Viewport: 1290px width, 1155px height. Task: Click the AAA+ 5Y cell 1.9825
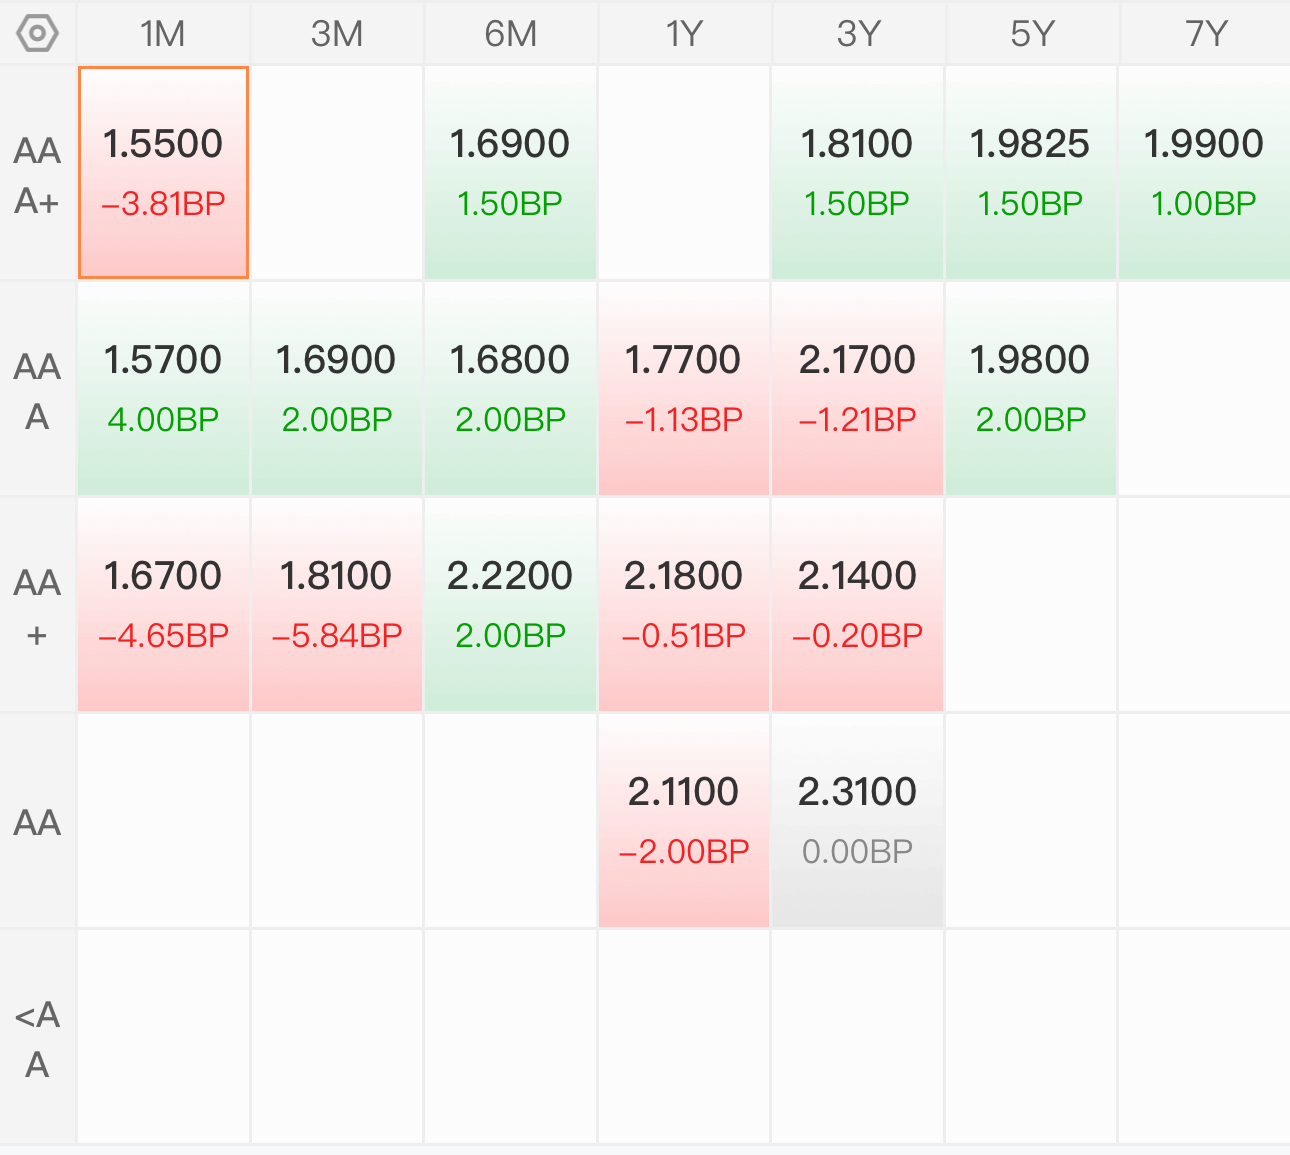click(1031, 172)
